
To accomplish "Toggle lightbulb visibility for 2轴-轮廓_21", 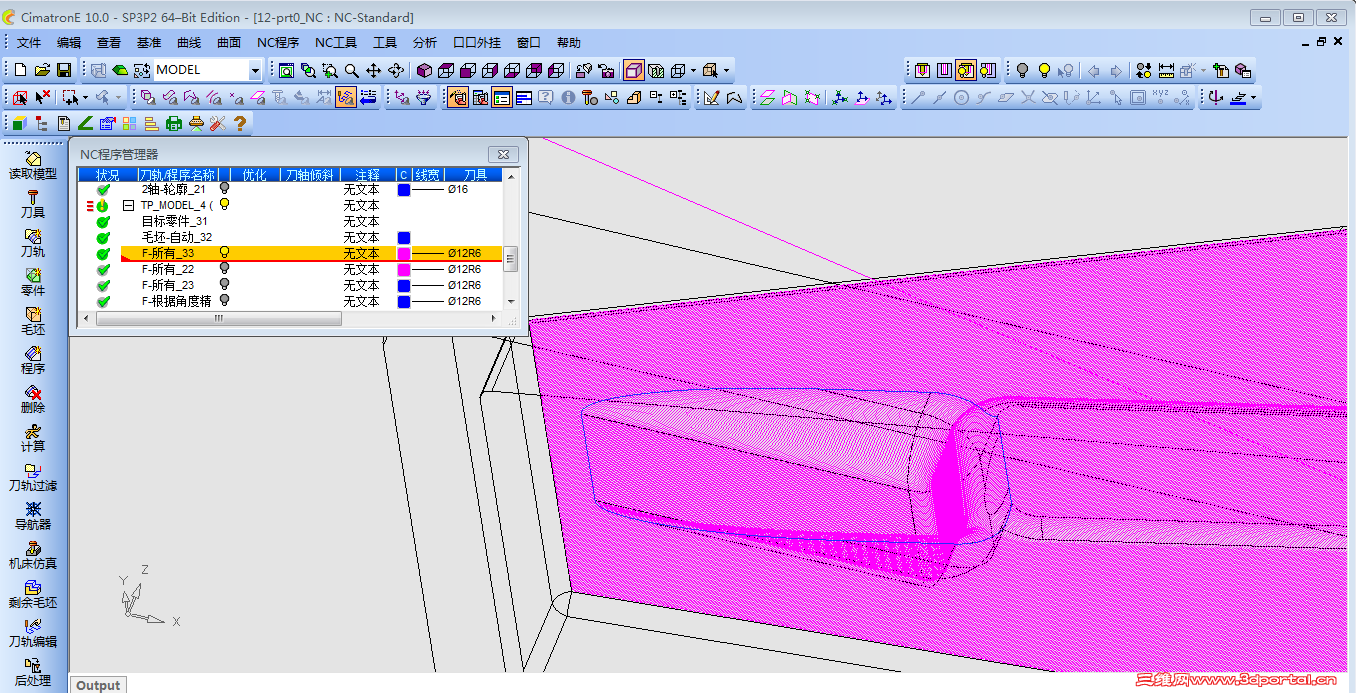I will [225, 188].
